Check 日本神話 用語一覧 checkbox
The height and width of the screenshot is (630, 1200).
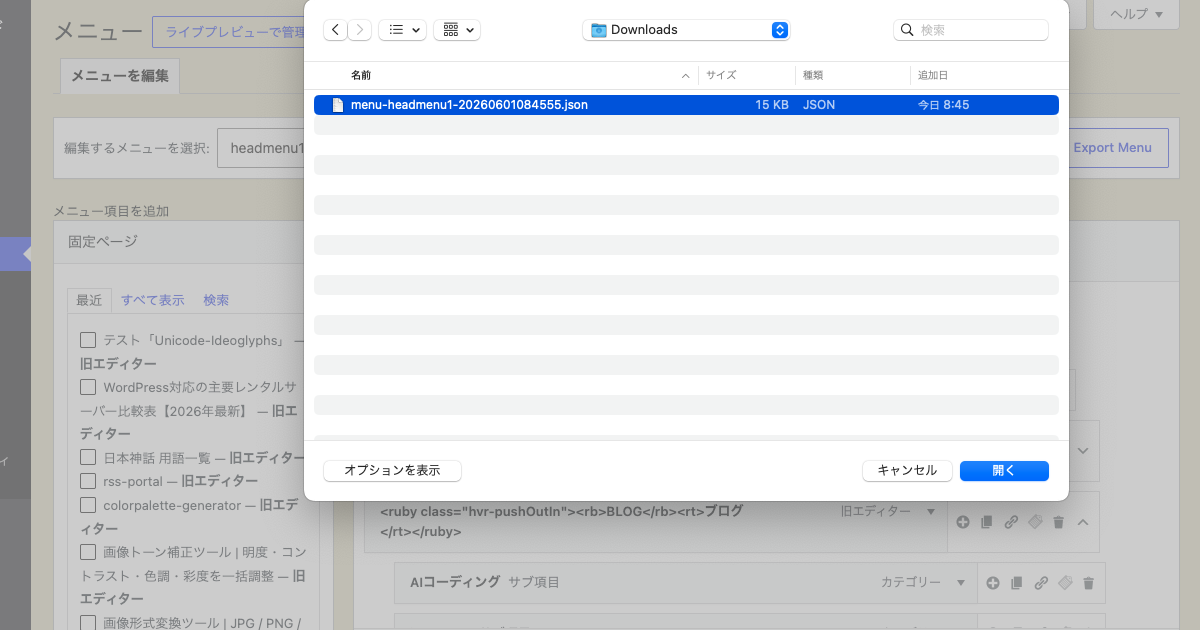88,457
